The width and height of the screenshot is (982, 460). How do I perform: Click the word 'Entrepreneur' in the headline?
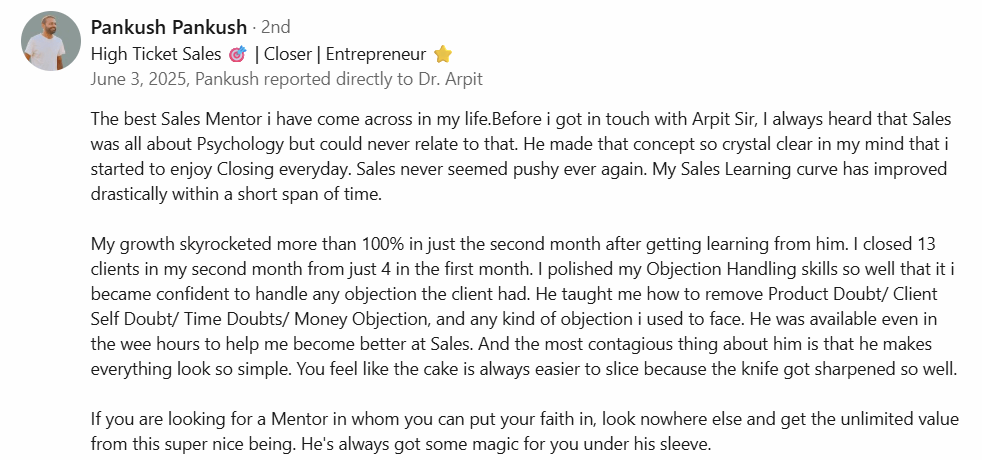[x=376, y=54]
